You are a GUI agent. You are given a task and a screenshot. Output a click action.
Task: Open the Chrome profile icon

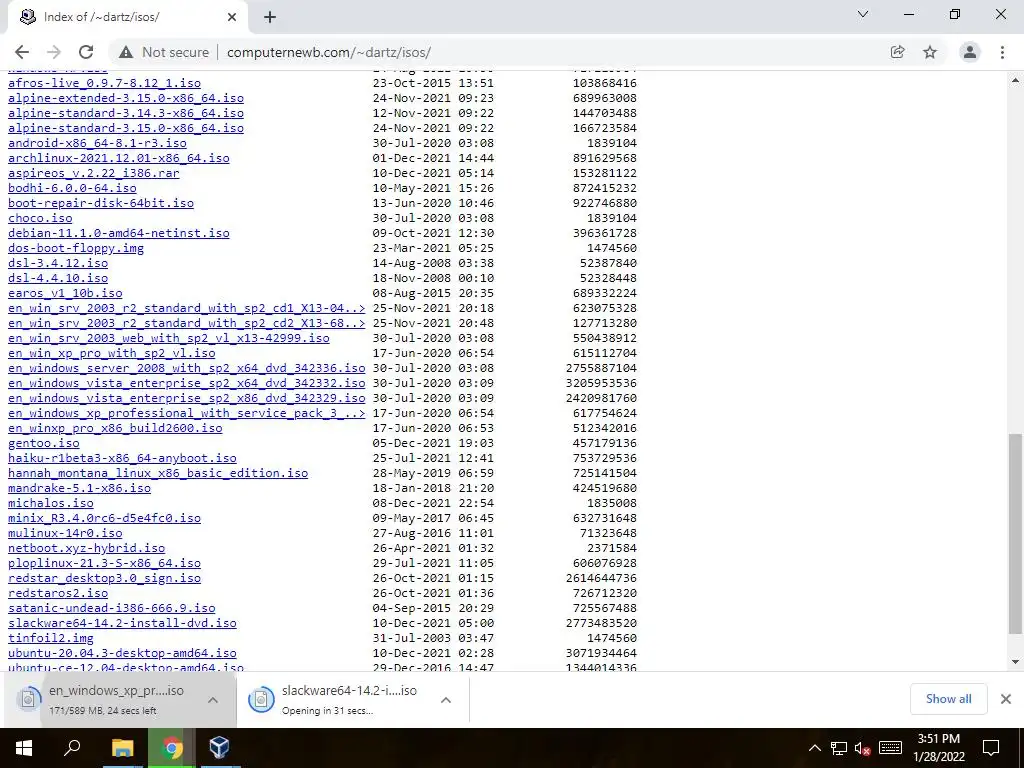coord(970,52)
